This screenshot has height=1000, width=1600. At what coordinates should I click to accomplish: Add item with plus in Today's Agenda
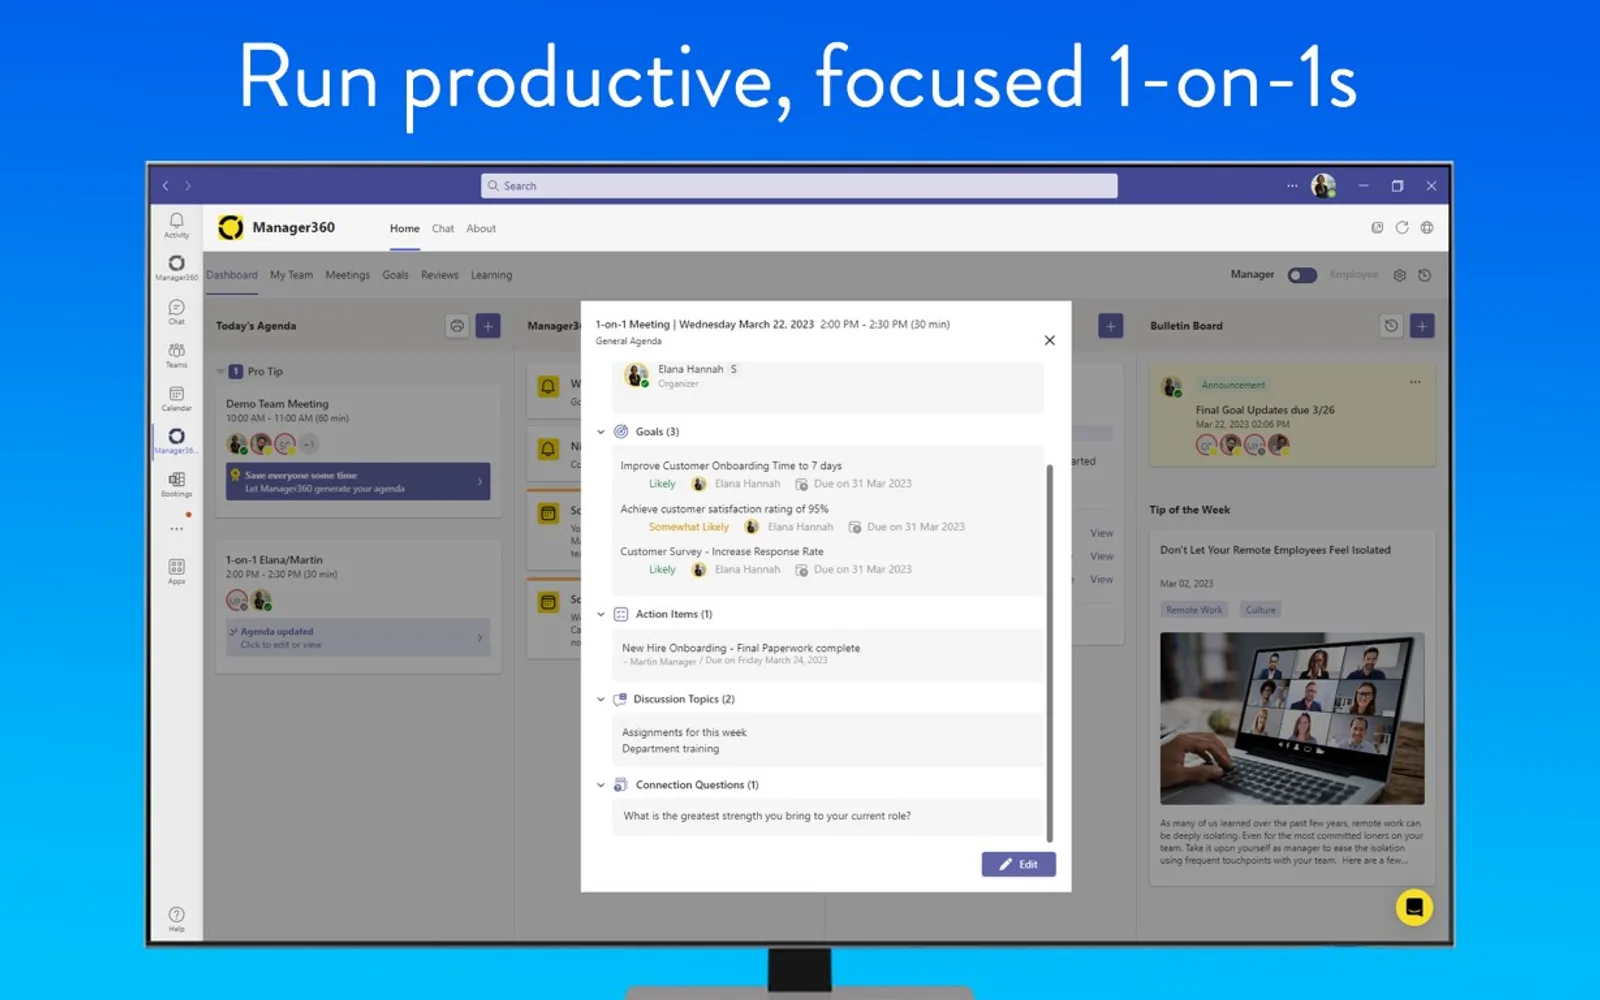[488, 326]
